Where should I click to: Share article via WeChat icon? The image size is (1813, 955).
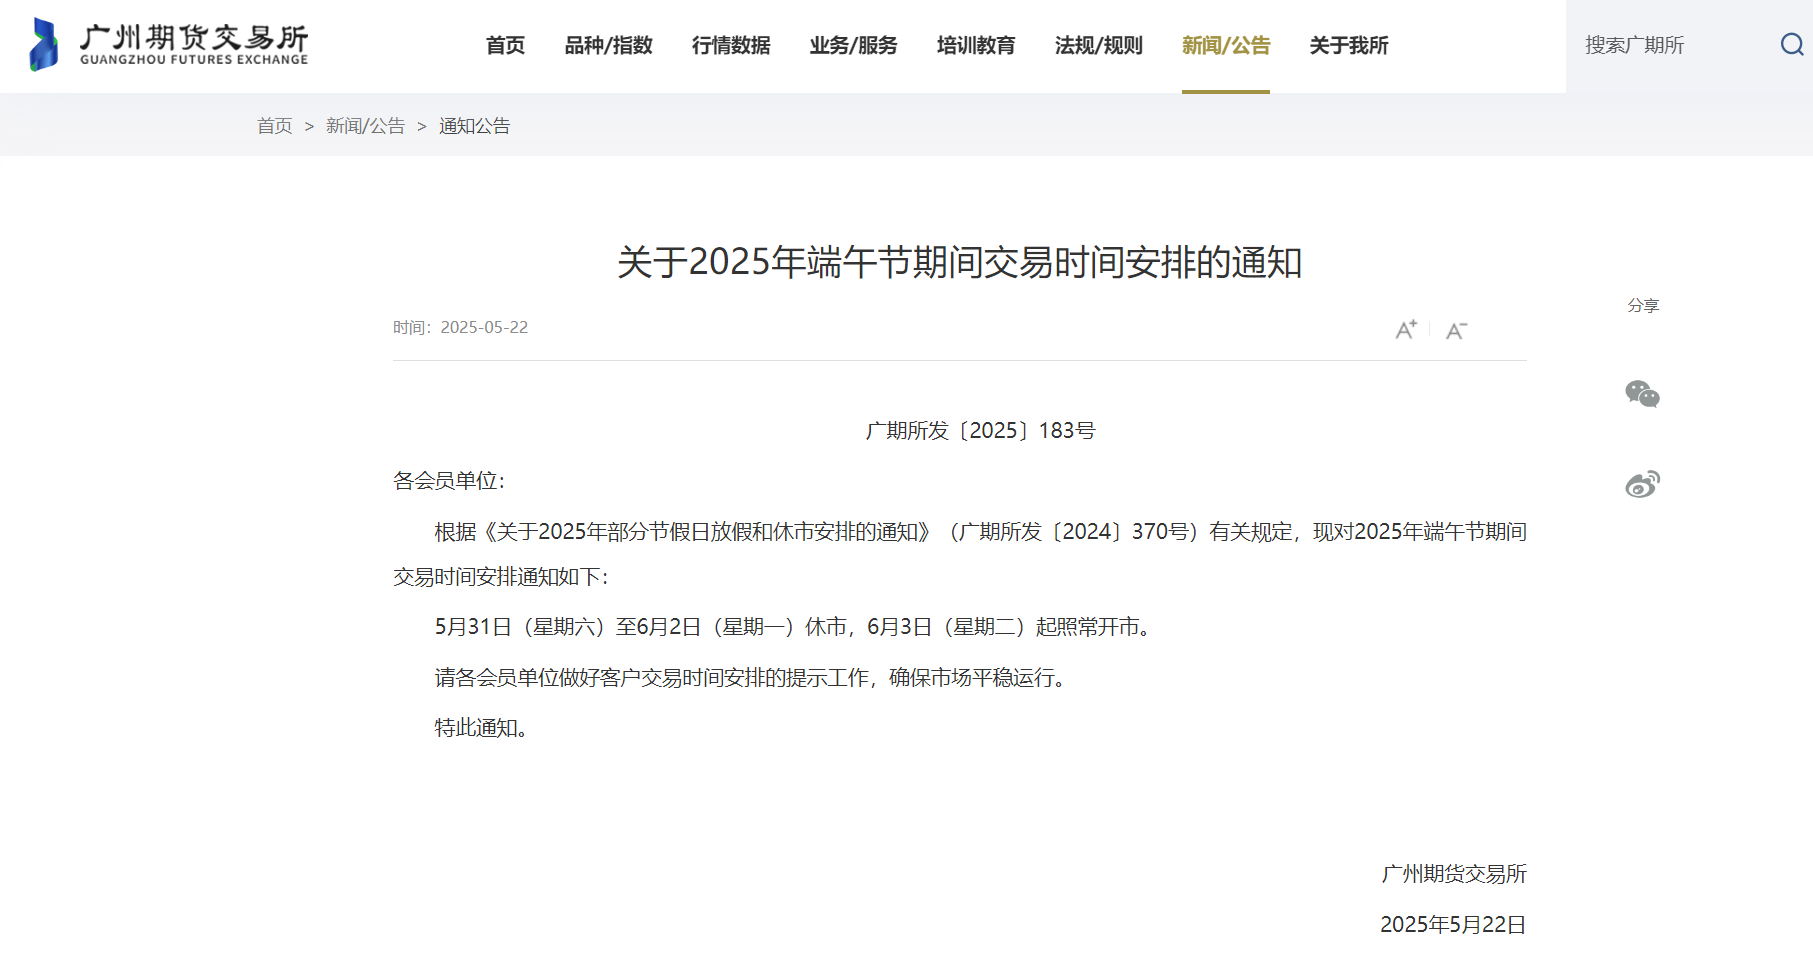1642,394
